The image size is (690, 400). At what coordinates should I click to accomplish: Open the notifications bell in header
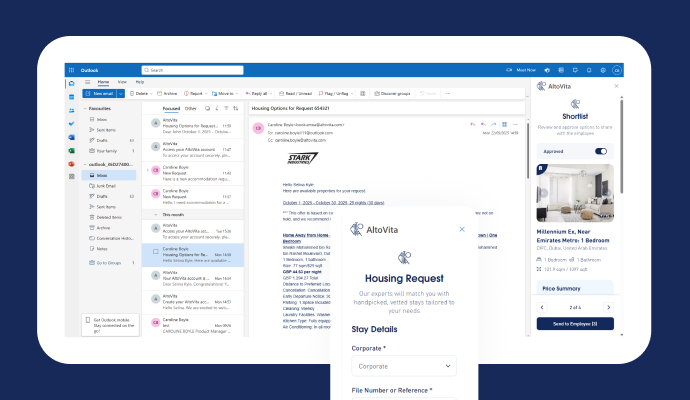coord(589,70)
